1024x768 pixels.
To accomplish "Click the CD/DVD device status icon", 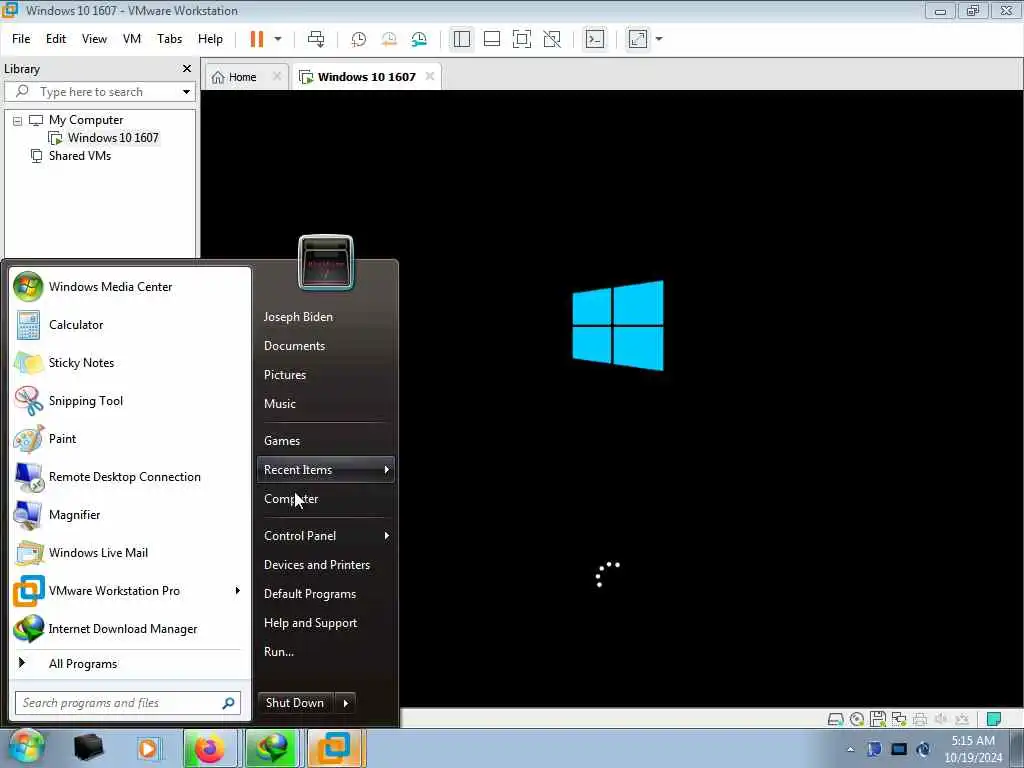I will 857,719.
